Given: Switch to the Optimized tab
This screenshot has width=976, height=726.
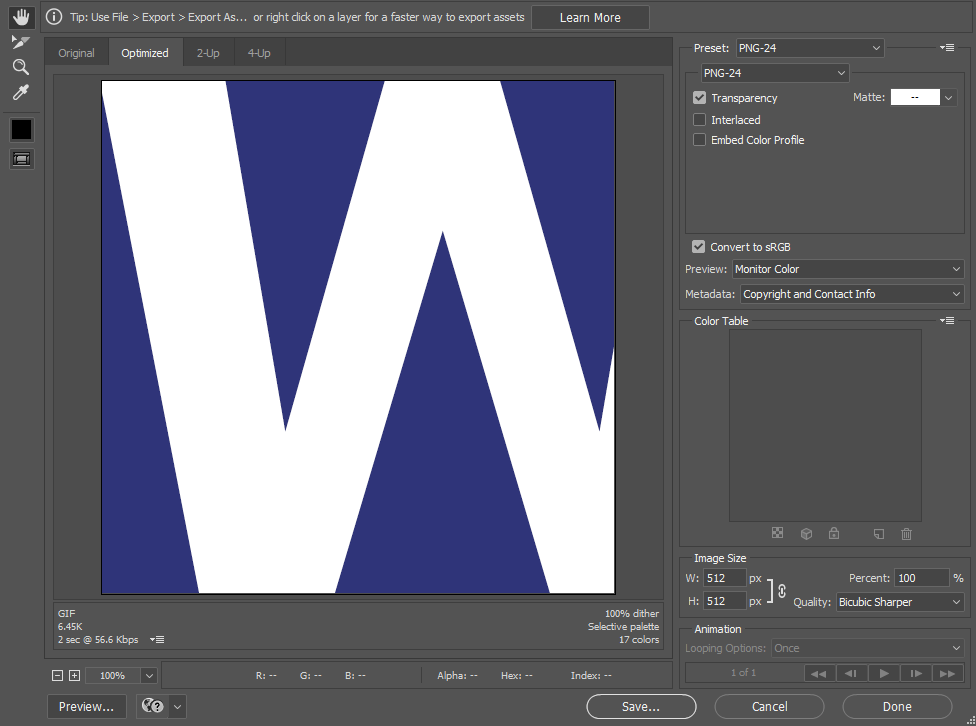Looking at the screenshot, I should [x=145, y=53].
